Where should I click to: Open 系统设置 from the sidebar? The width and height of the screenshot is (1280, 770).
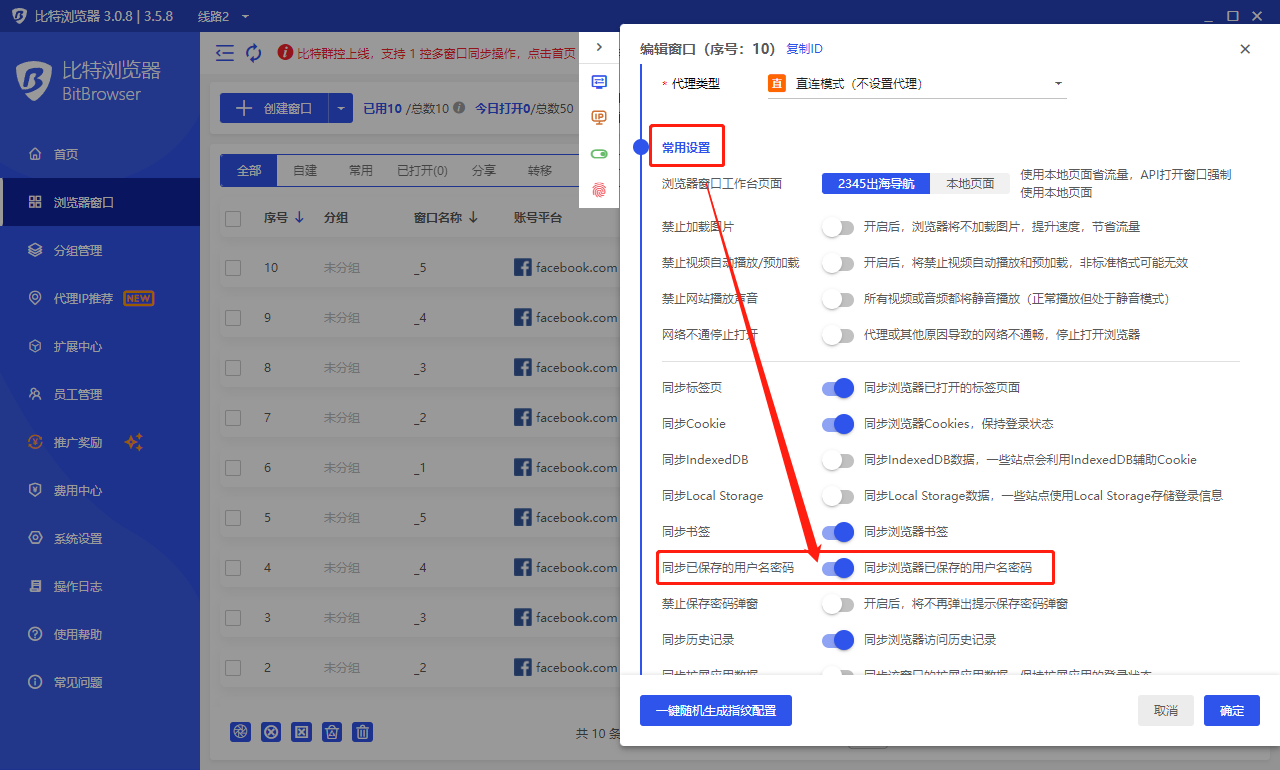[x=78, y=539]
